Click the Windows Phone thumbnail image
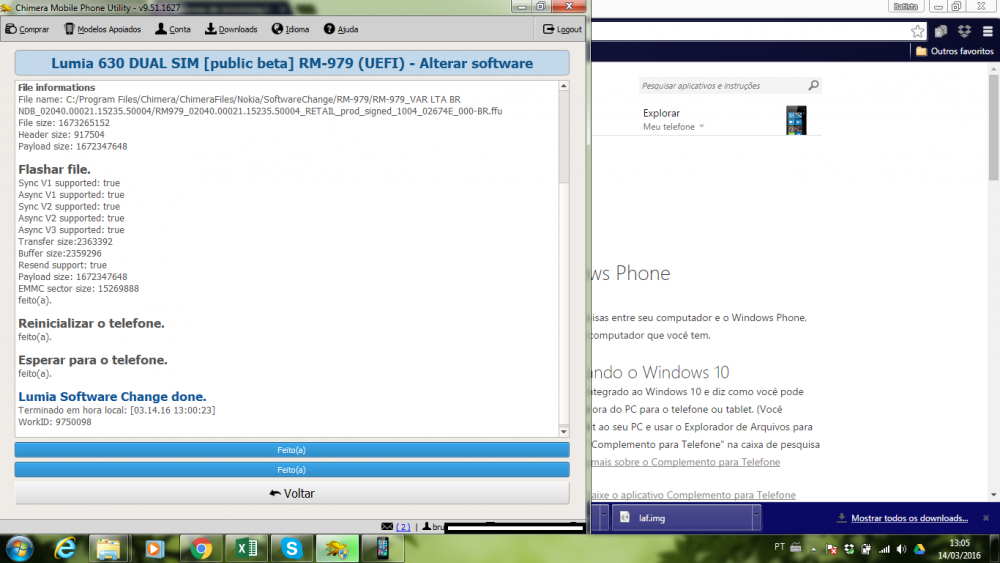The height and width of the screenshot is (563, 1000). (x=796, y=120)
